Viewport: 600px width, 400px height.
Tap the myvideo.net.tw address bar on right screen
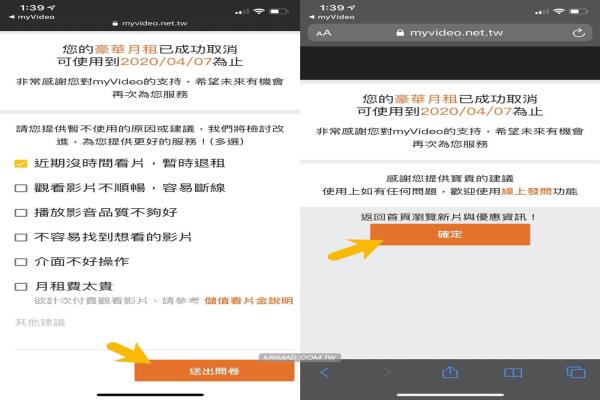click(x=450, y=32)
